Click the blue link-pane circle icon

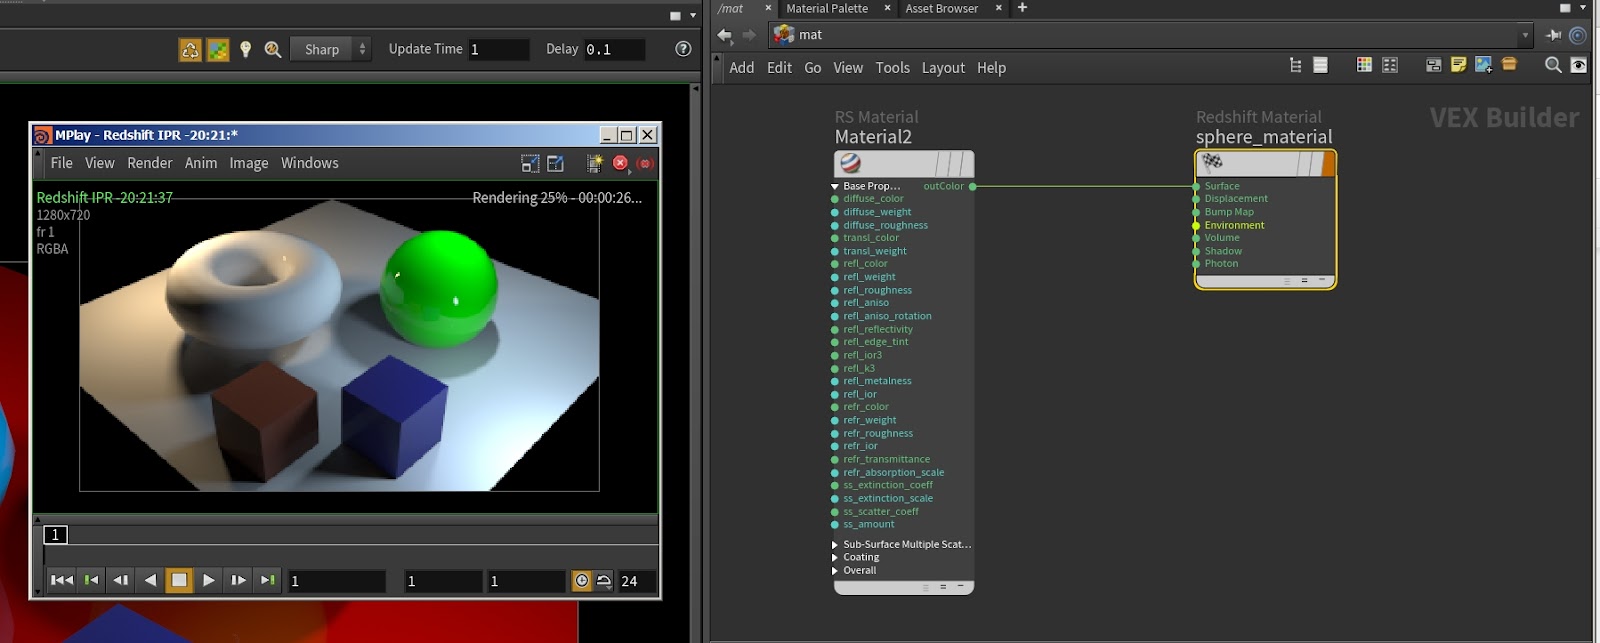click(x=1578, y=35)
